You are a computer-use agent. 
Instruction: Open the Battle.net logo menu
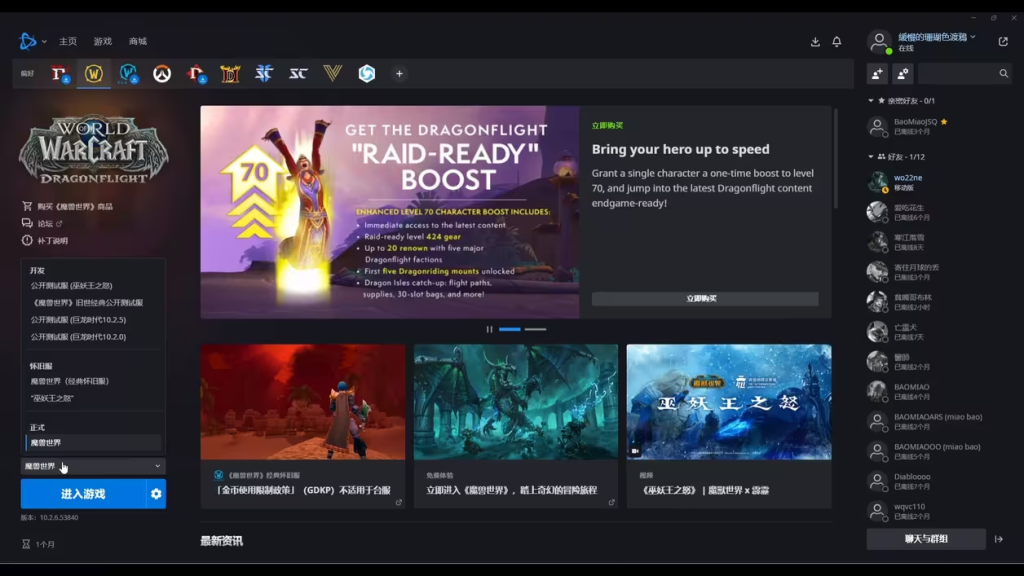[27, 41]
